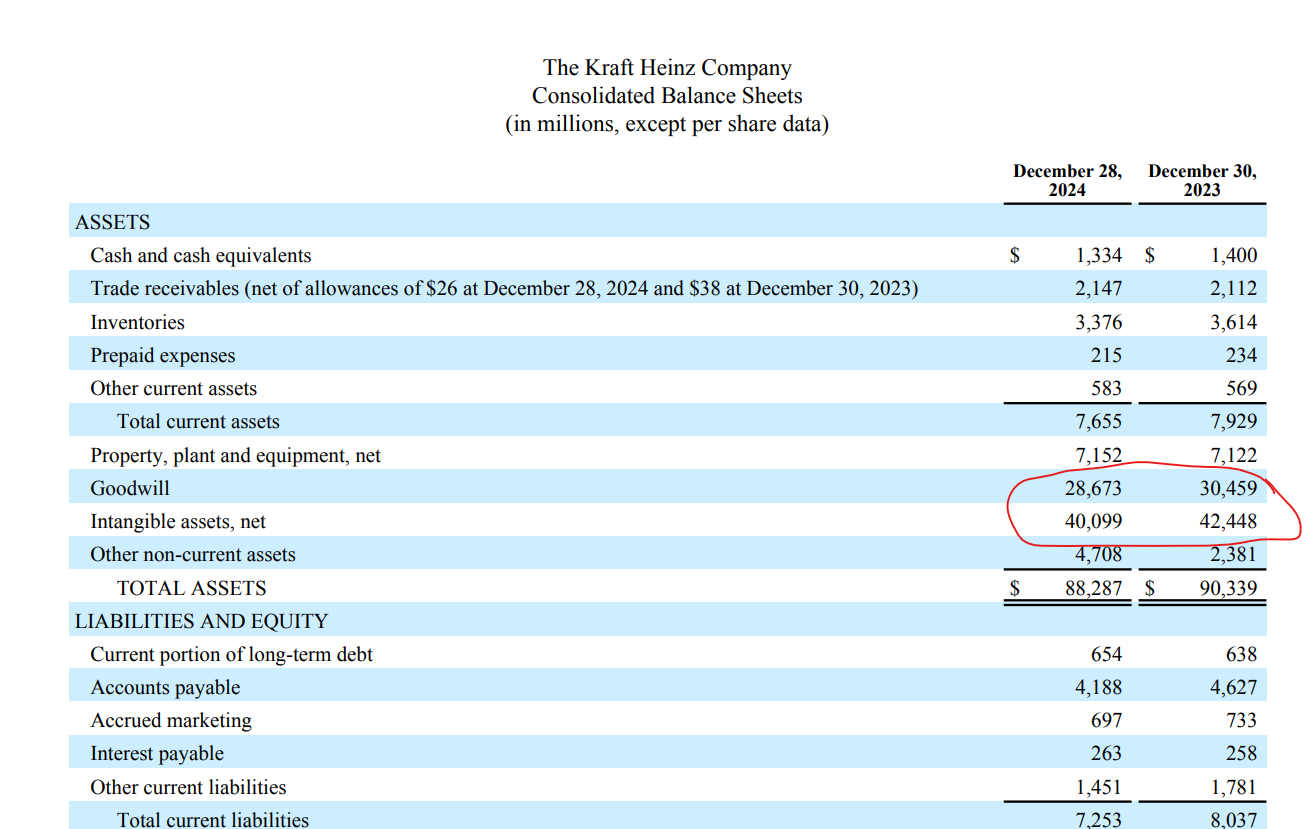Click the 'Interest payable' row label
This screenshot has height=829, width=1305.
tap(157, 753)
